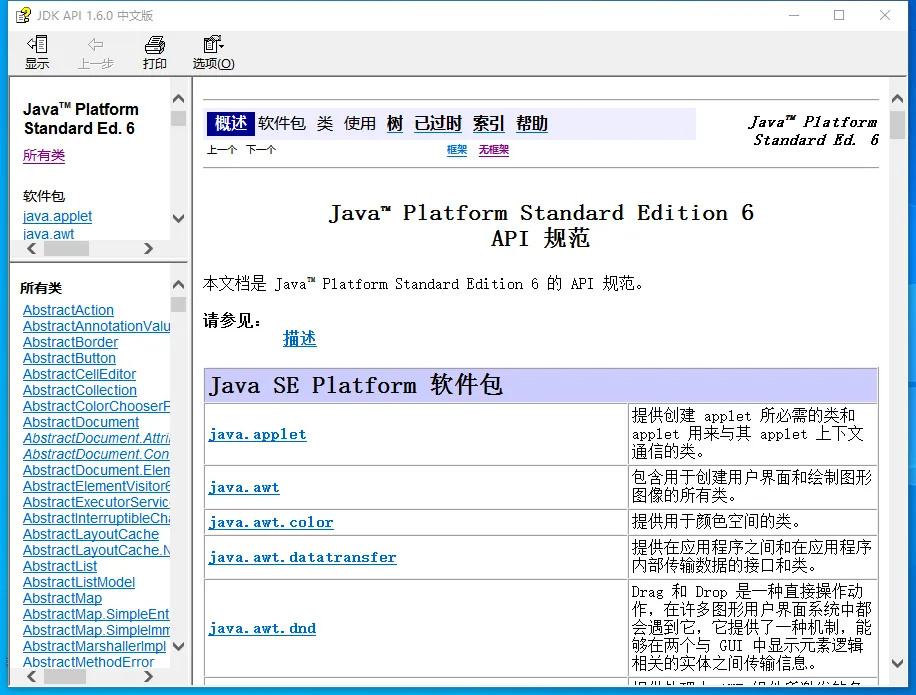Image resolution: width=916 pixels, height=695 pixels.
Task: Open java.applet in the packages list
Action: point(57,216)
